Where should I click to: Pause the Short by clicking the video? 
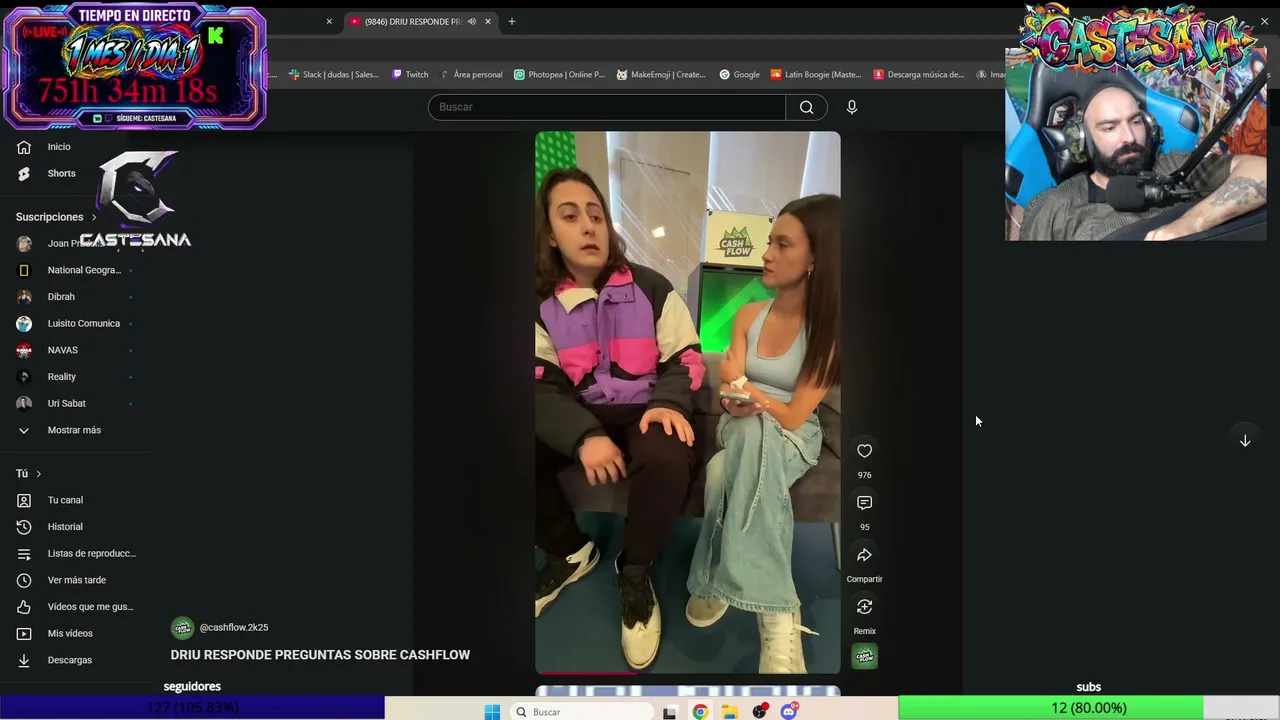(688, 402)
